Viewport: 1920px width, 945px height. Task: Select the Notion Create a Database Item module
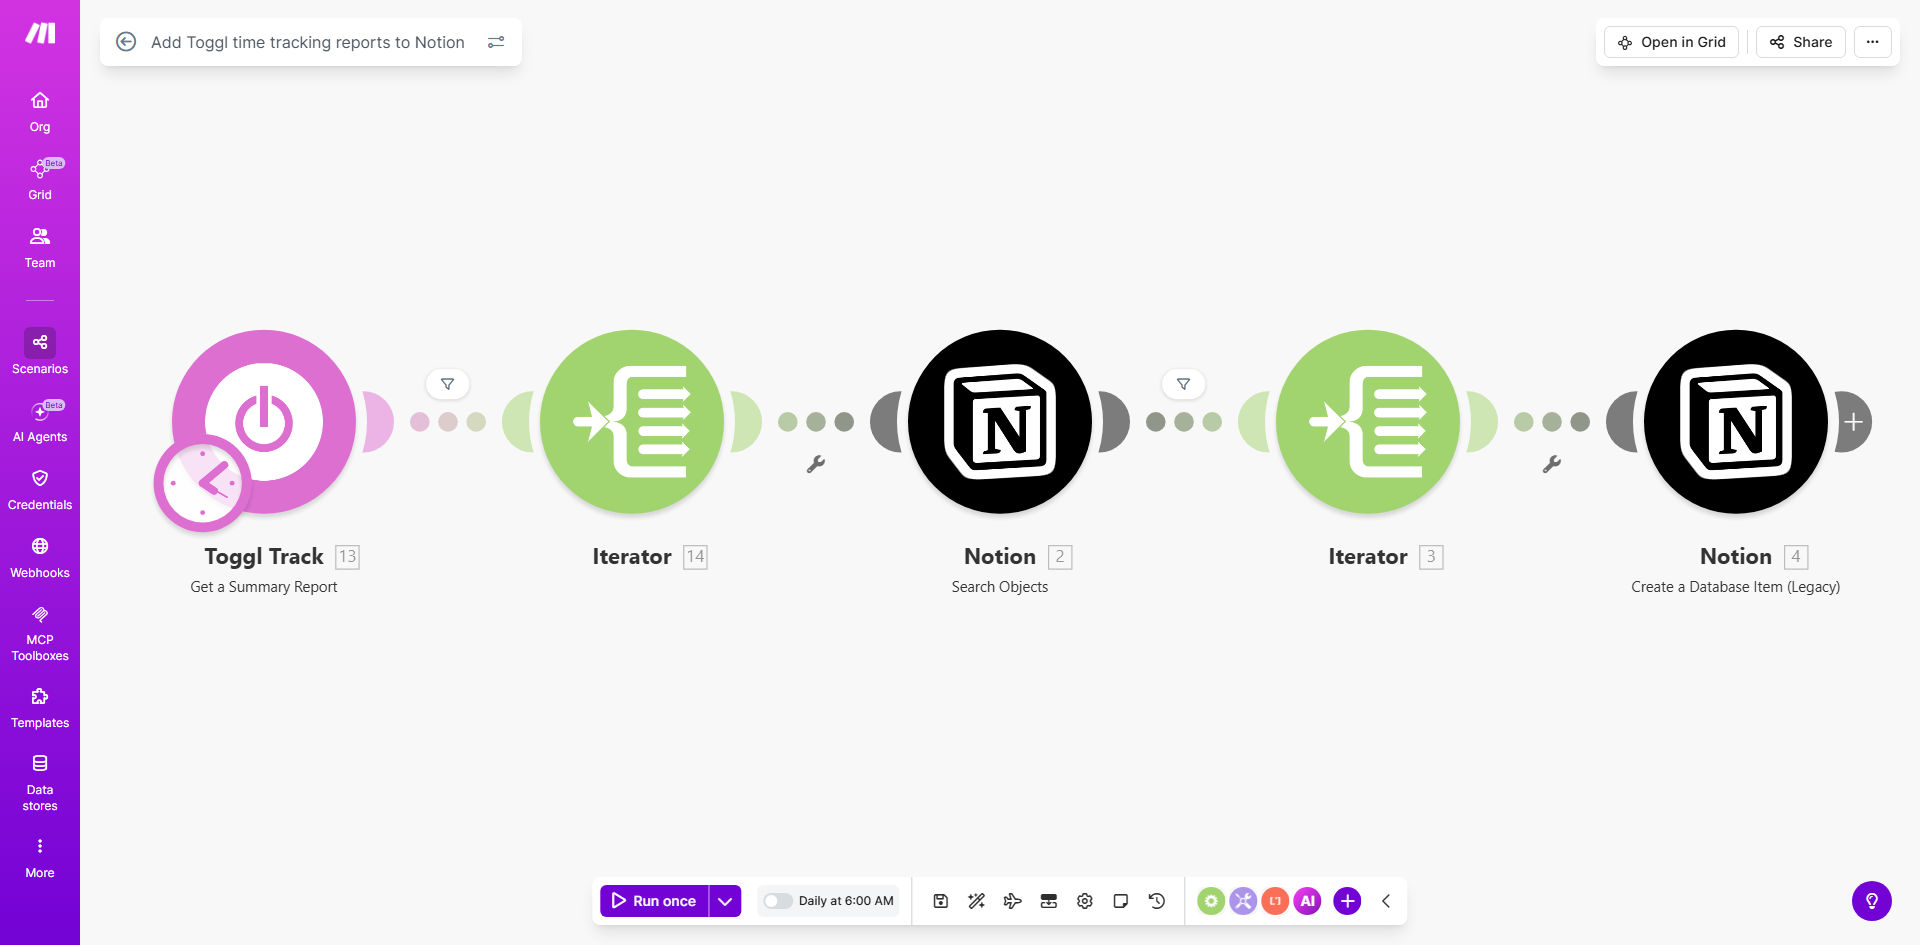(x=1736, y=421)
